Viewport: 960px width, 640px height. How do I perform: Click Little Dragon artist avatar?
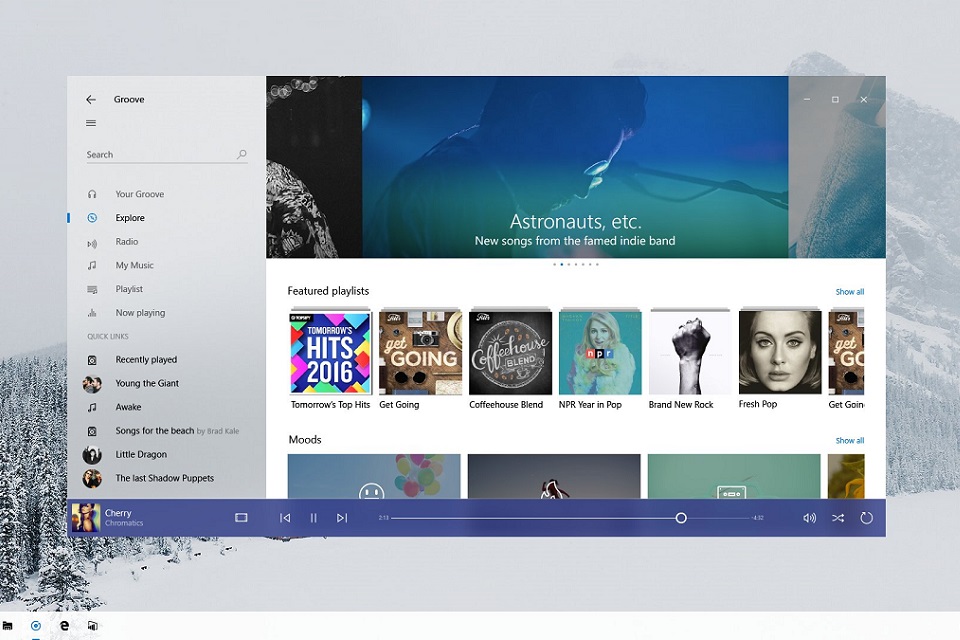tap(92, 455)
